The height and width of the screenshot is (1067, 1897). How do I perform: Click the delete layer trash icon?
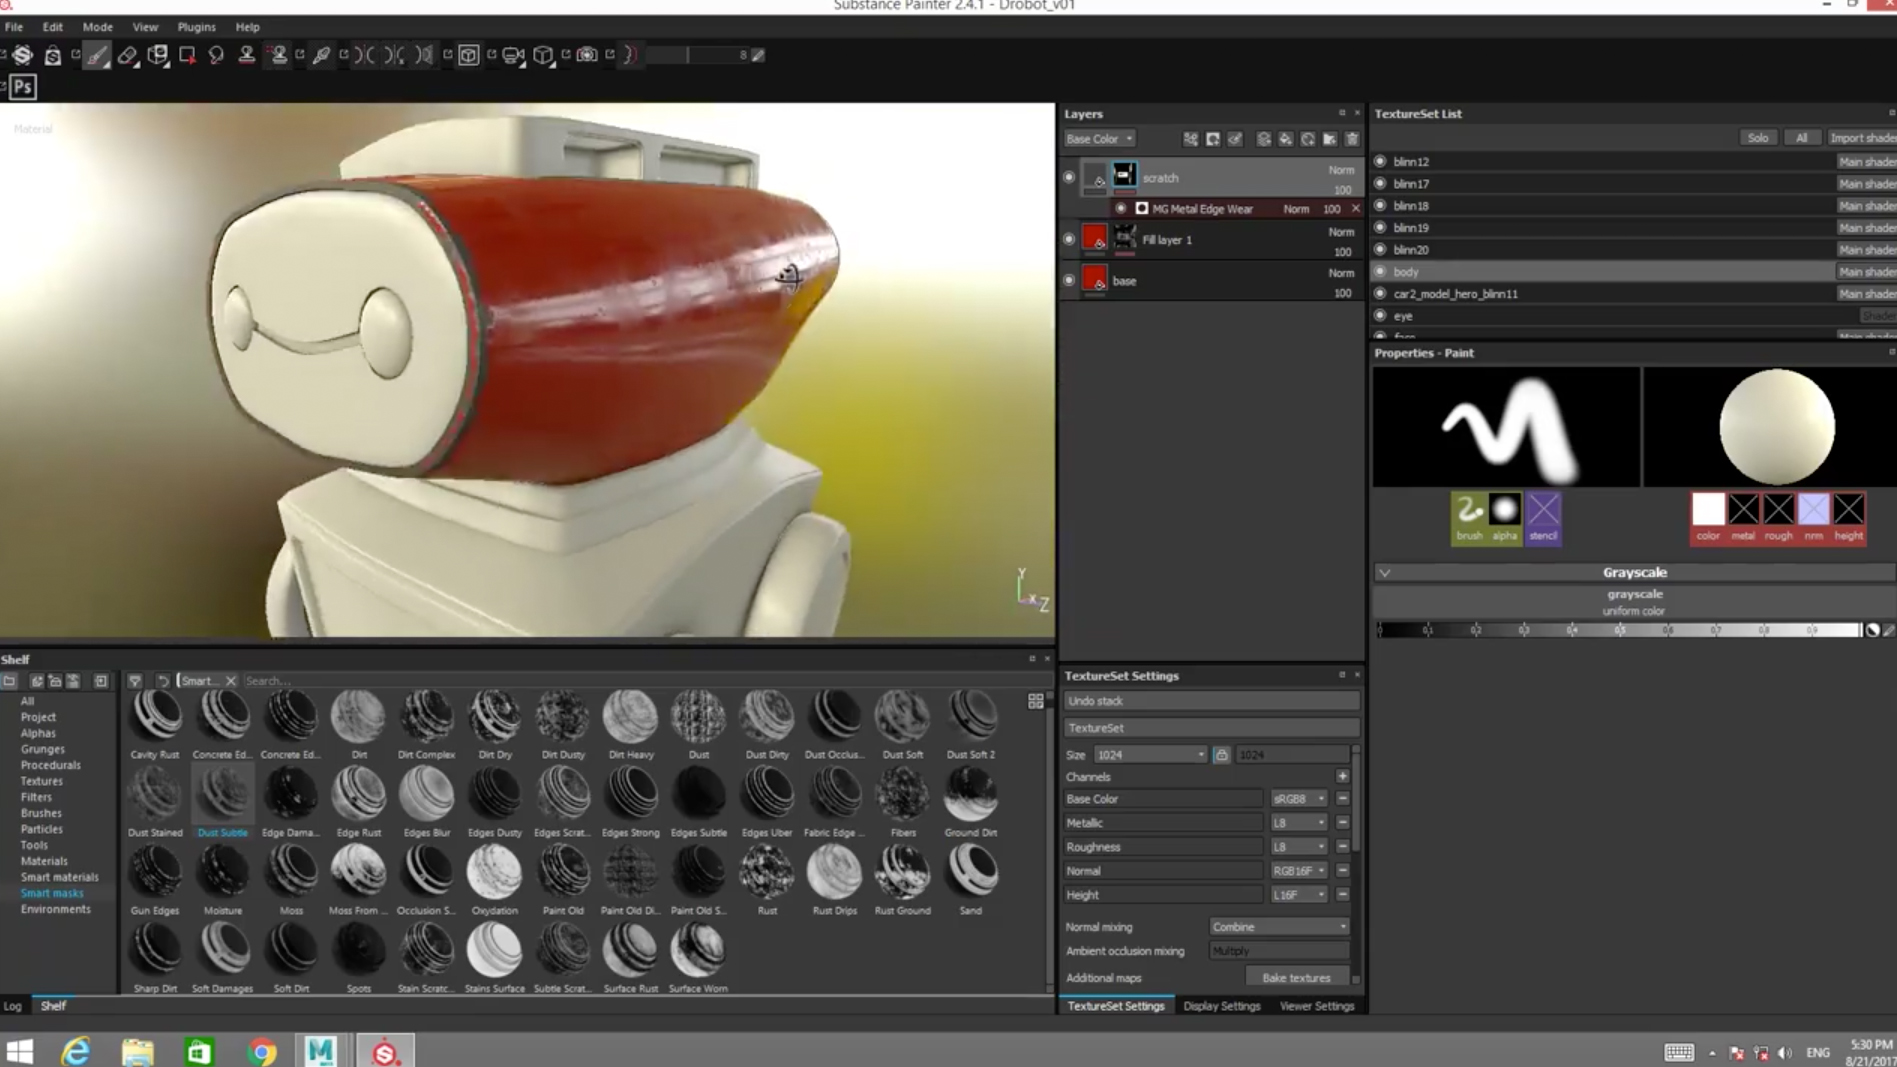tap(1352, 139)
